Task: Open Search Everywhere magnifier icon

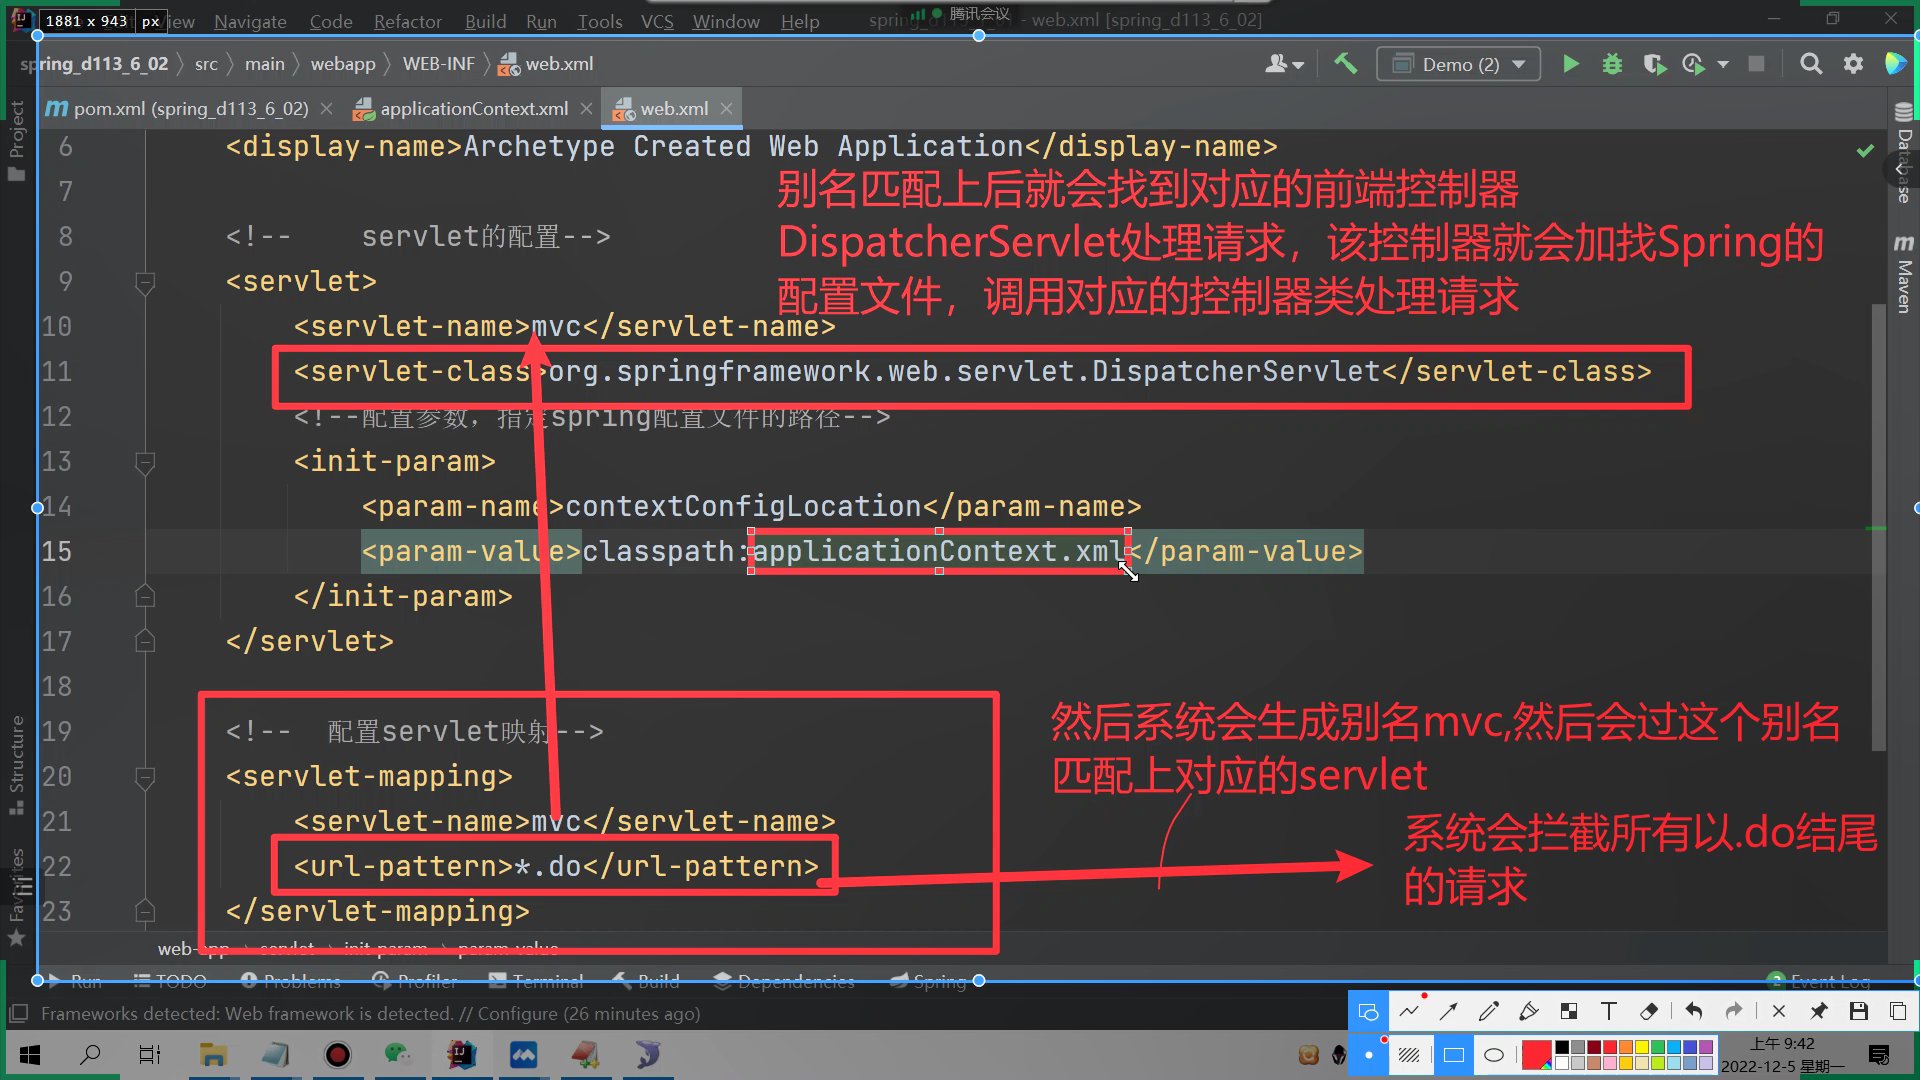Action: coord(1810,64)
